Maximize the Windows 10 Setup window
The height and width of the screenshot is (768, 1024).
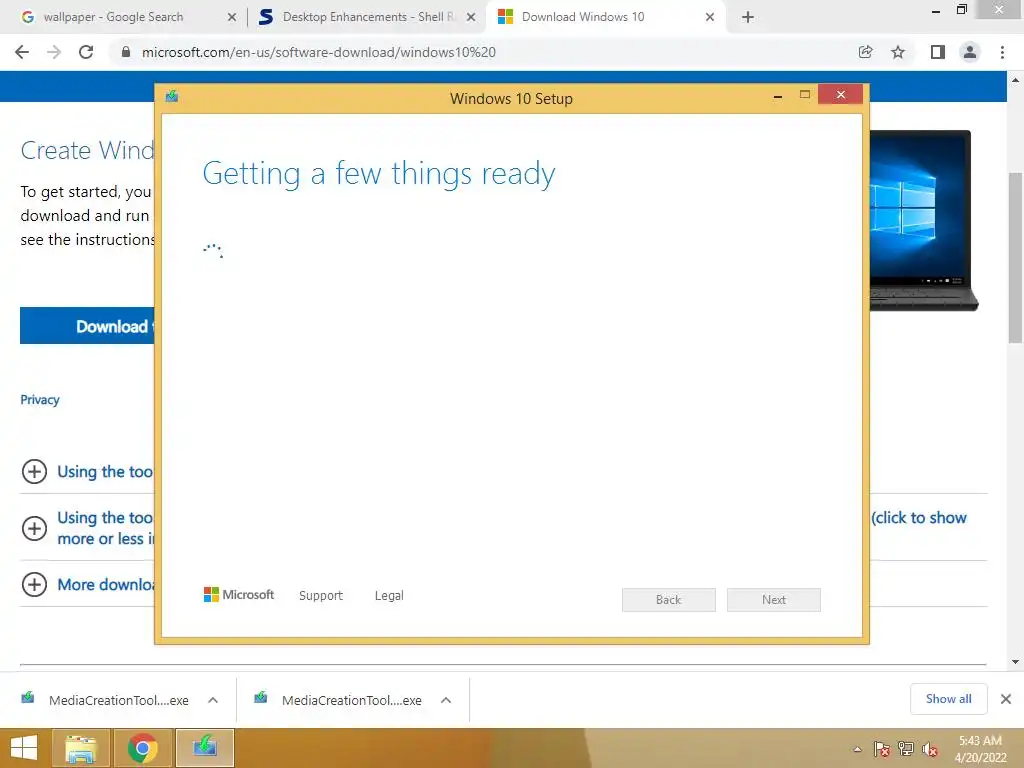[x=805, y=95]
